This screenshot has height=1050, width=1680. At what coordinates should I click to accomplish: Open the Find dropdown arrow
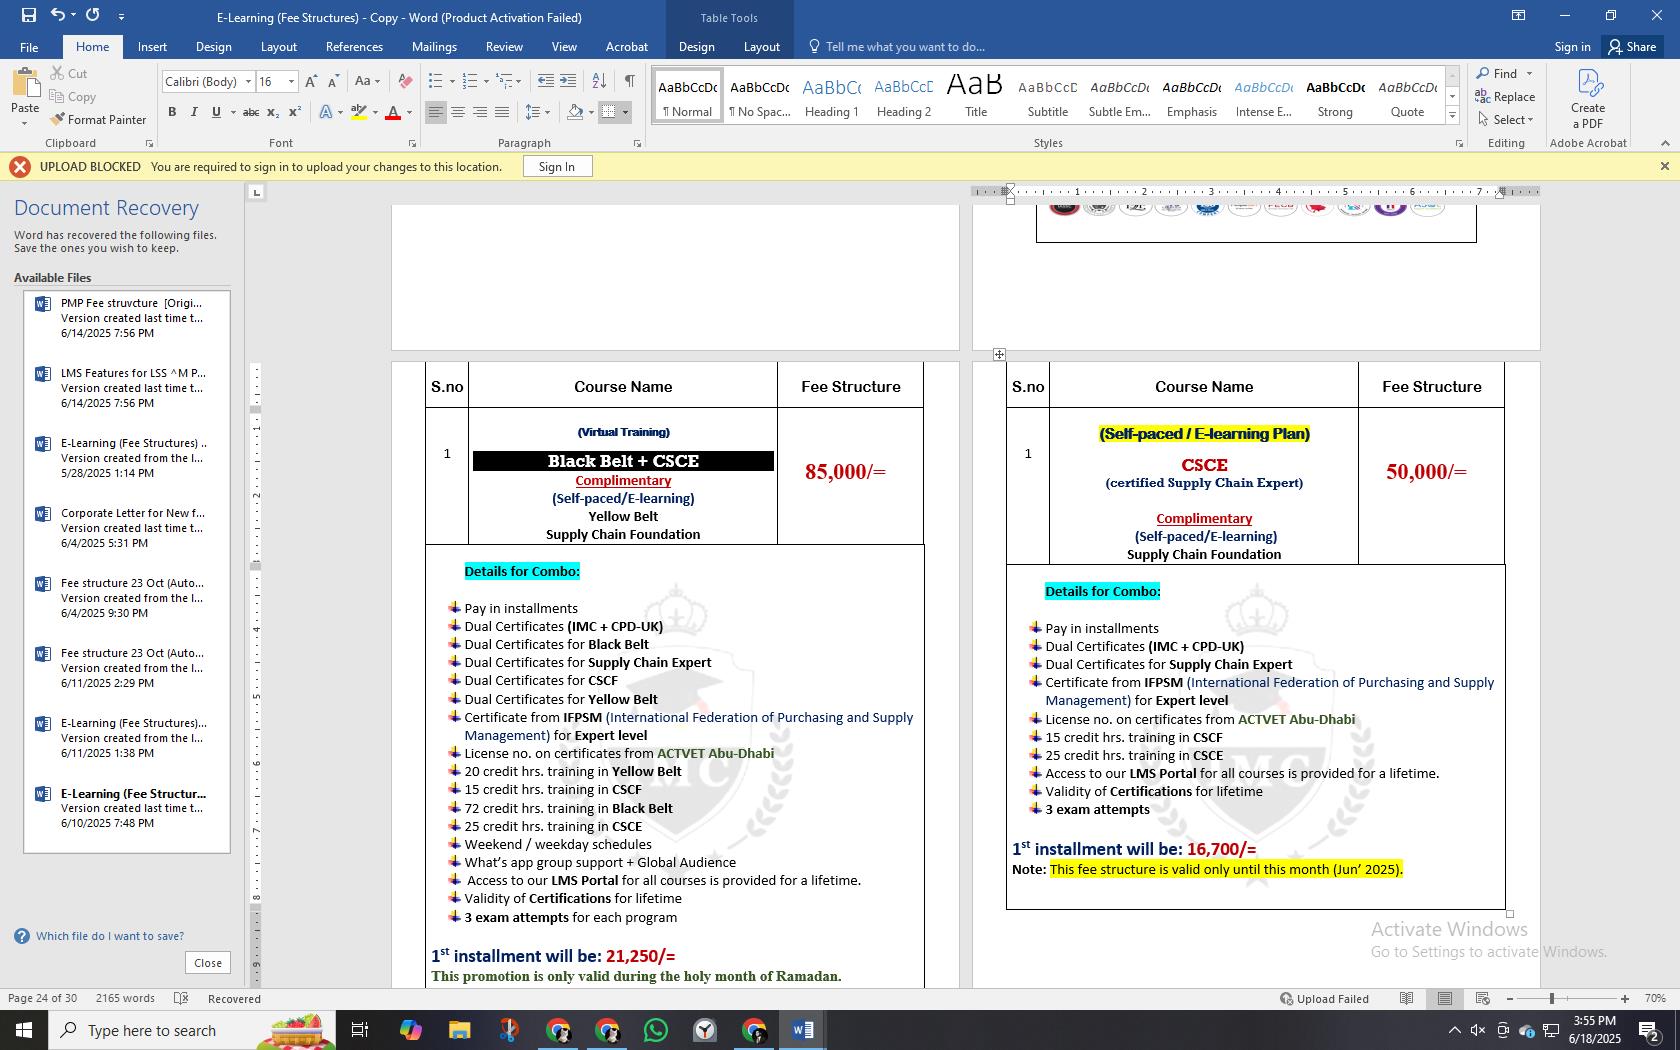click(x=1529, y=74)
